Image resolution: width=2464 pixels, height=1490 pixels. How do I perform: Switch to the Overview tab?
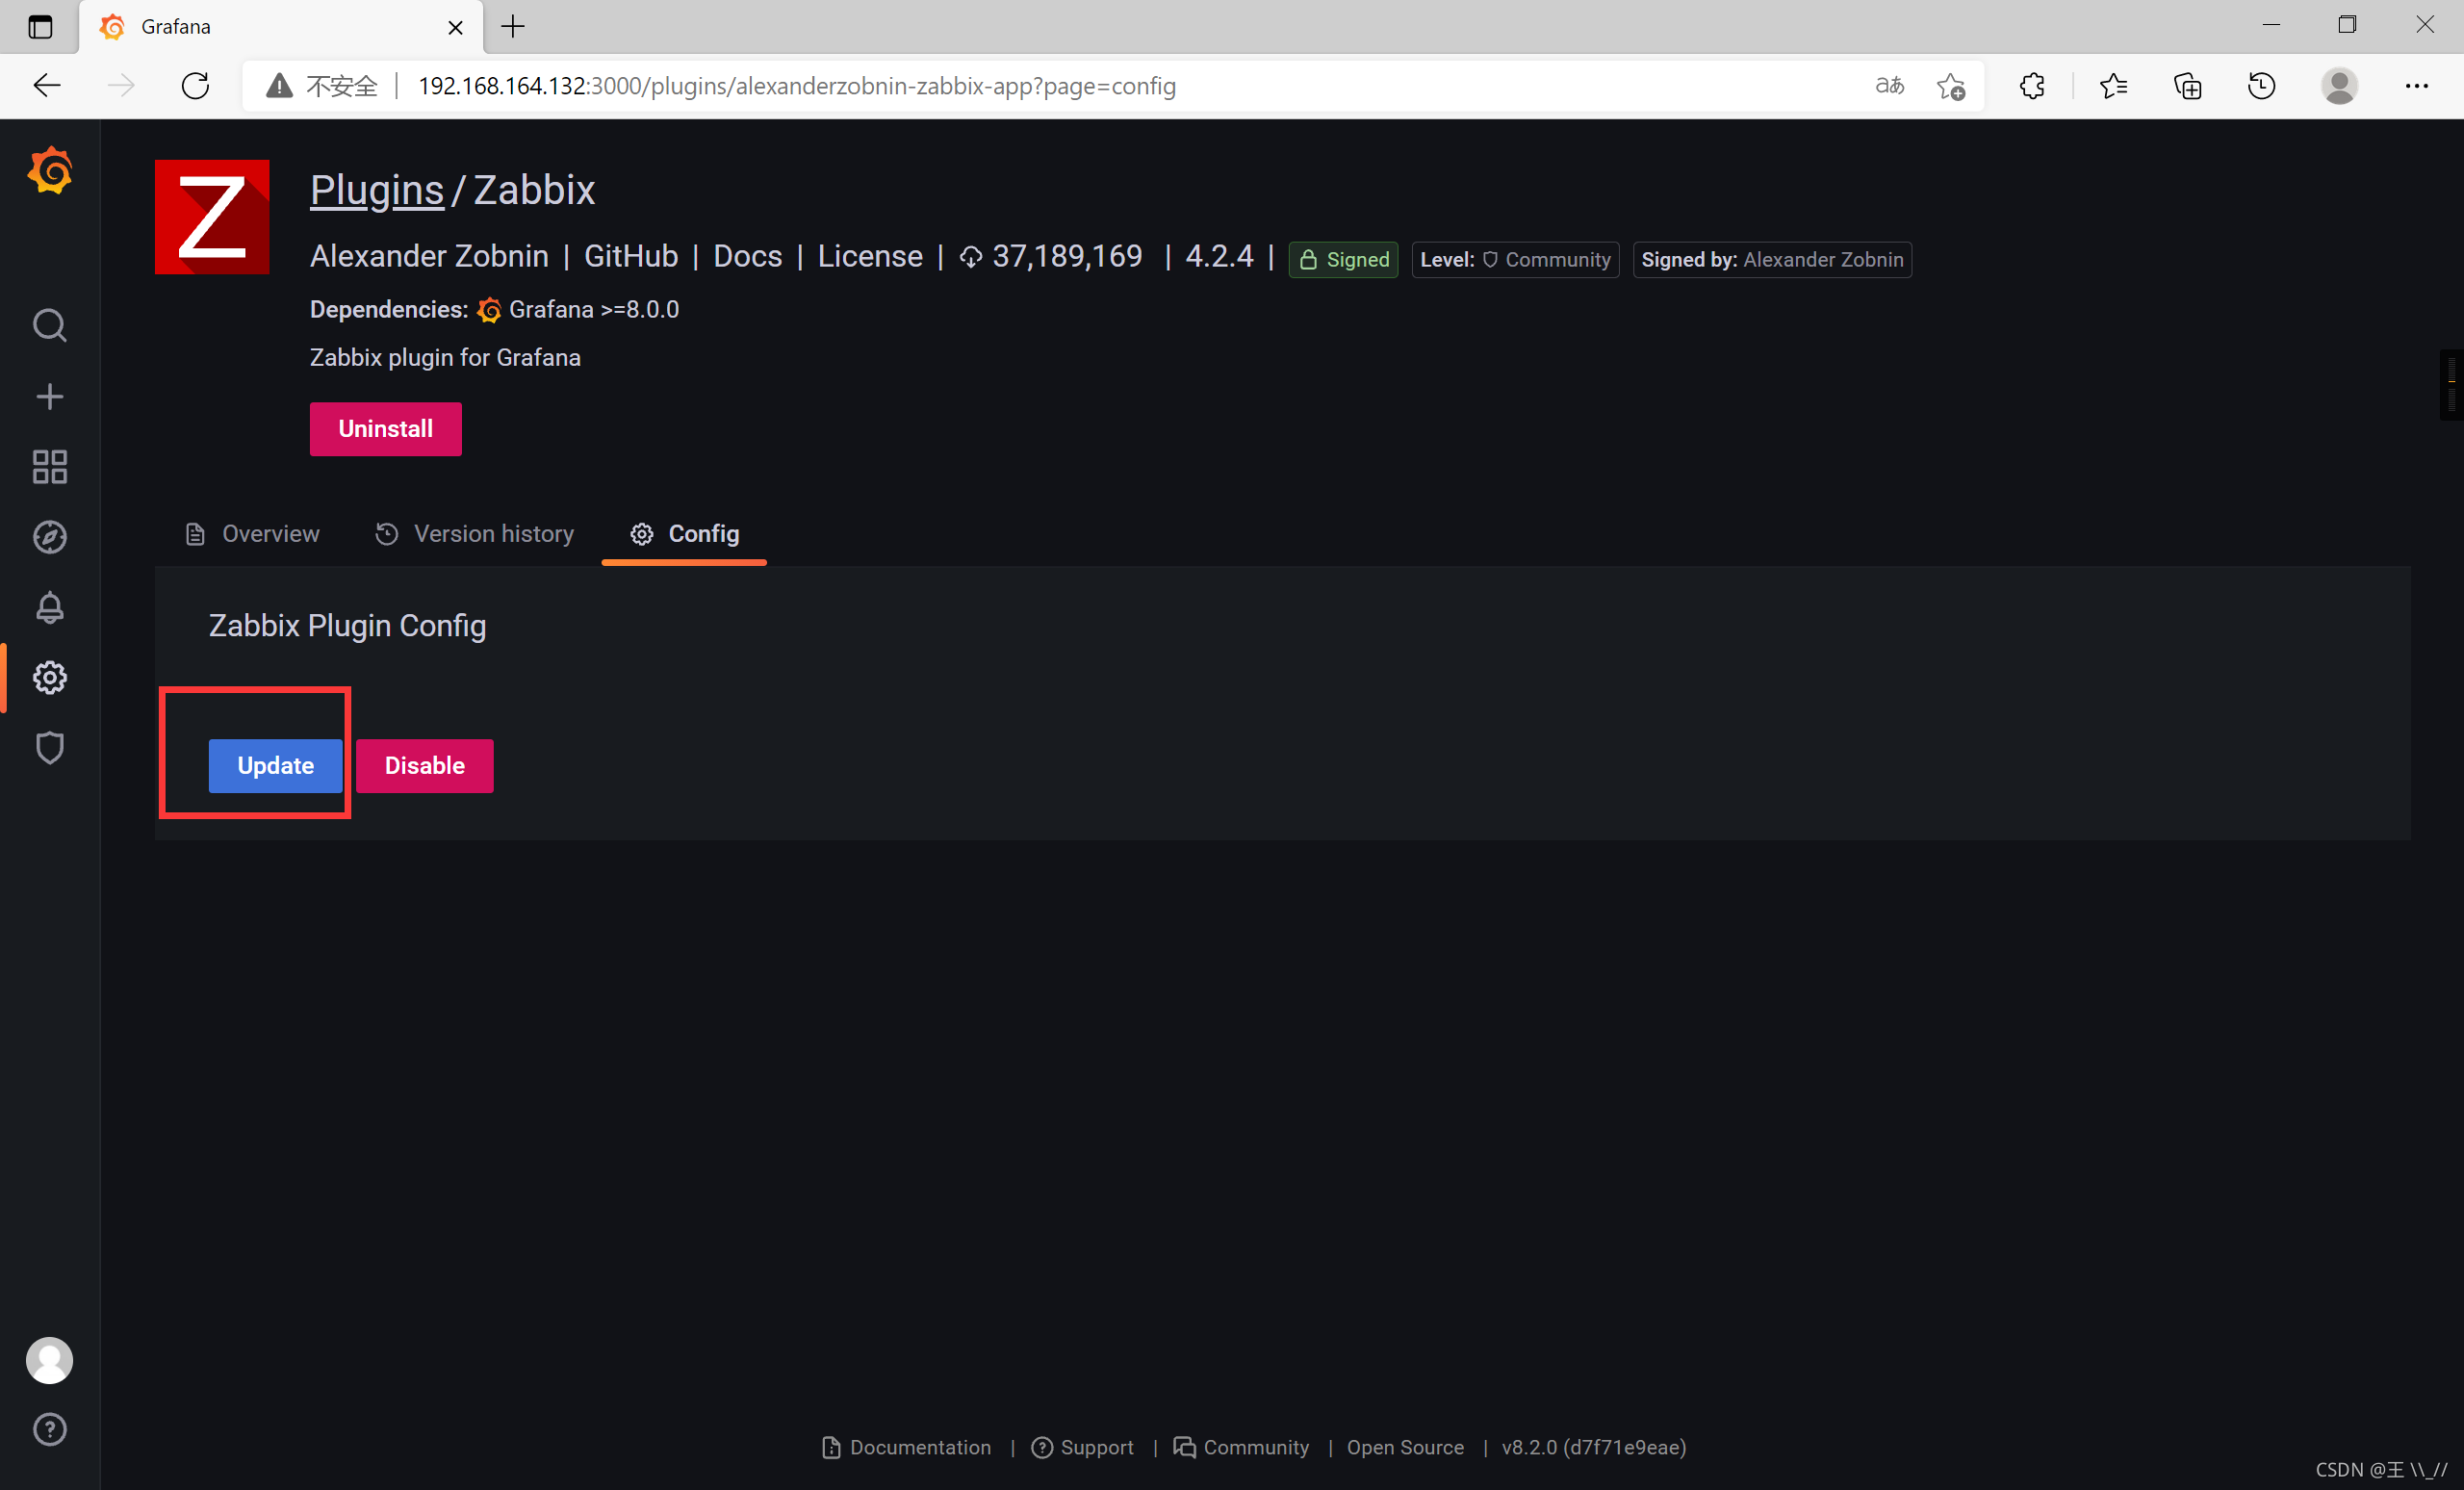click(x=252, y=534)
